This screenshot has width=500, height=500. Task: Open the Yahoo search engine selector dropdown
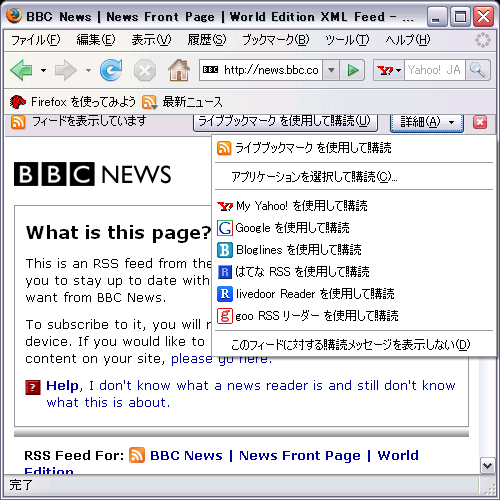pos(389,70)
